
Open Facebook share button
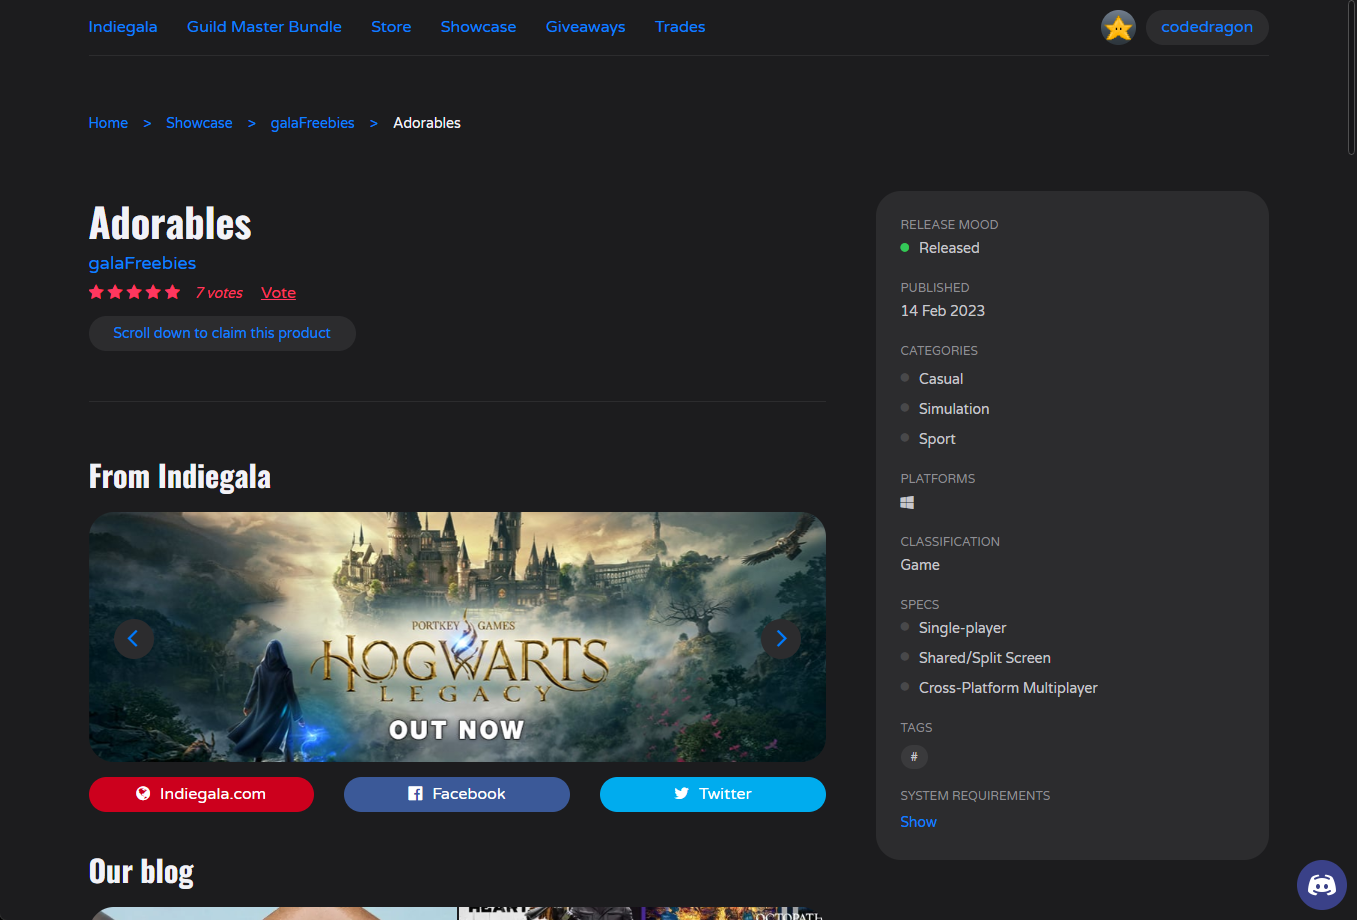[457, 794]
